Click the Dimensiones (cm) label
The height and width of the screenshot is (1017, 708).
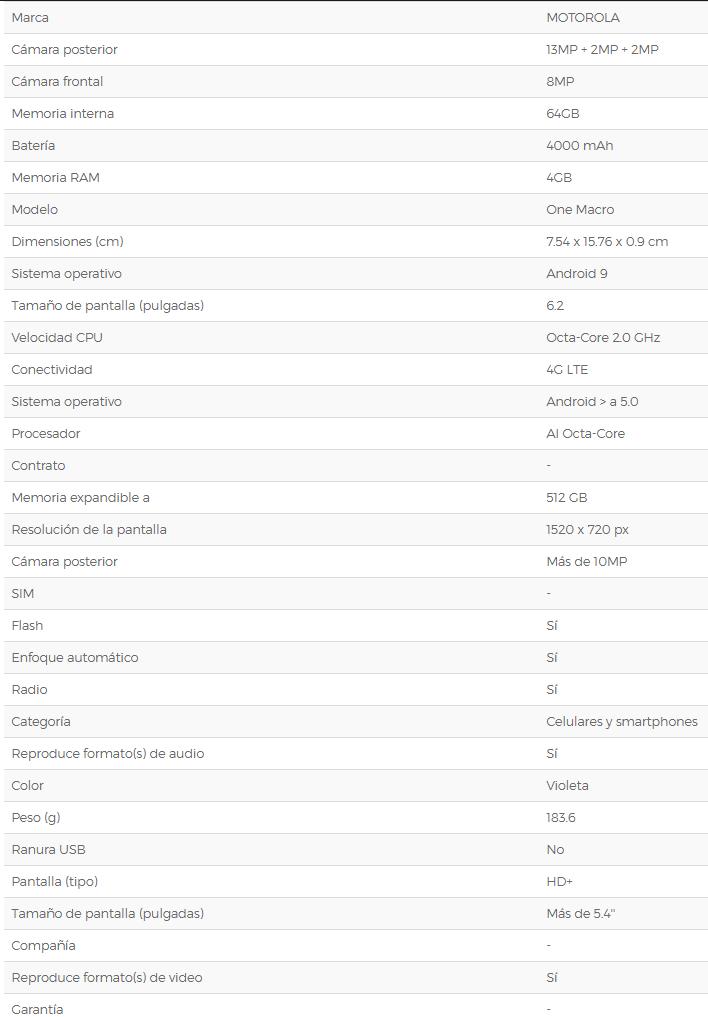[x=67, y=241]
